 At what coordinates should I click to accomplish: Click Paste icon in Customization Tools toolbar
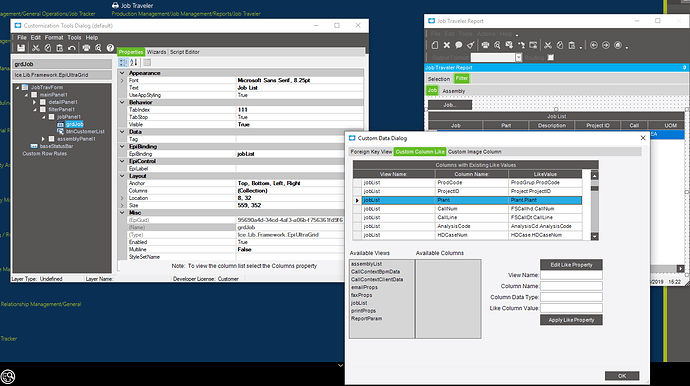click(59, 48)
